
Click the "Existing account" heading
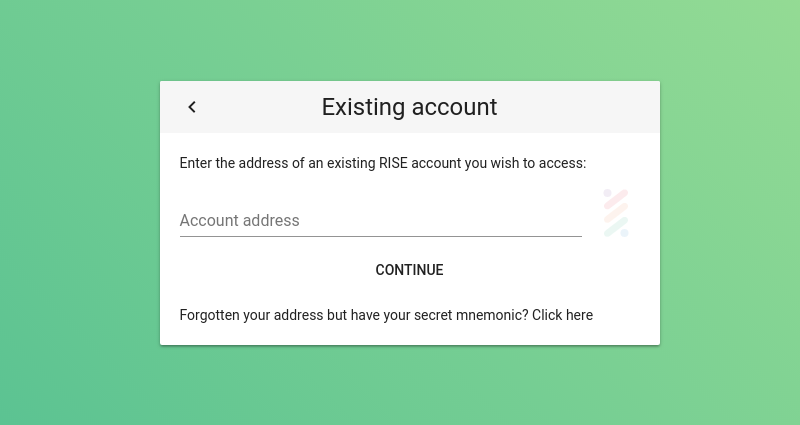tap(409, 107)
